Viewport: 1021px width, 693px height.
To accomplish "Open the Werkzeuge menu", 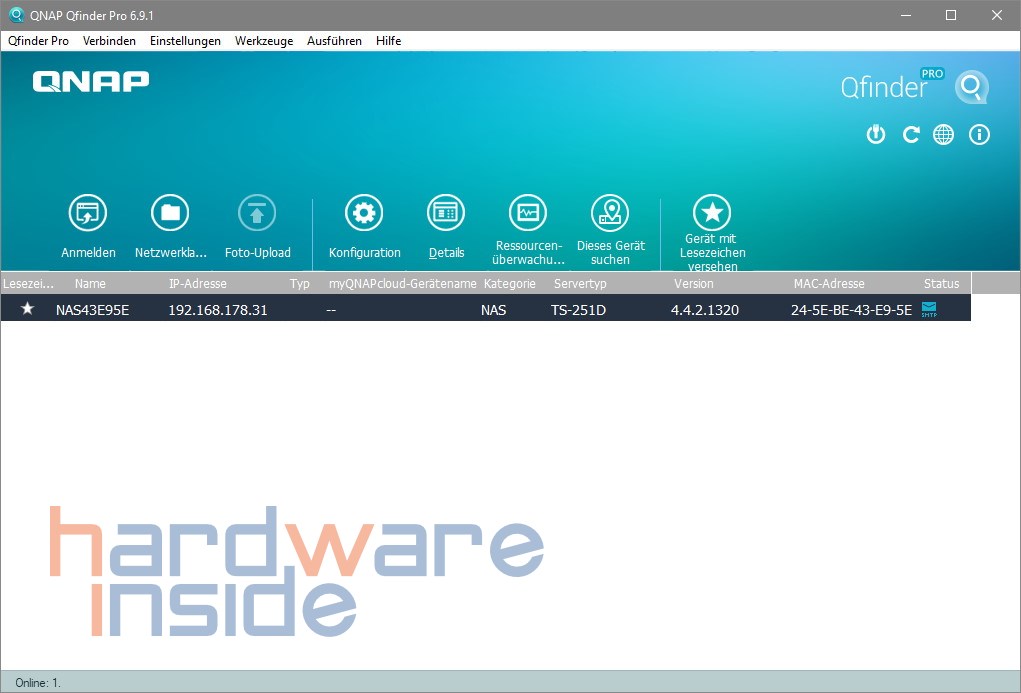I will pyautogui.click(x=264, y=41).
